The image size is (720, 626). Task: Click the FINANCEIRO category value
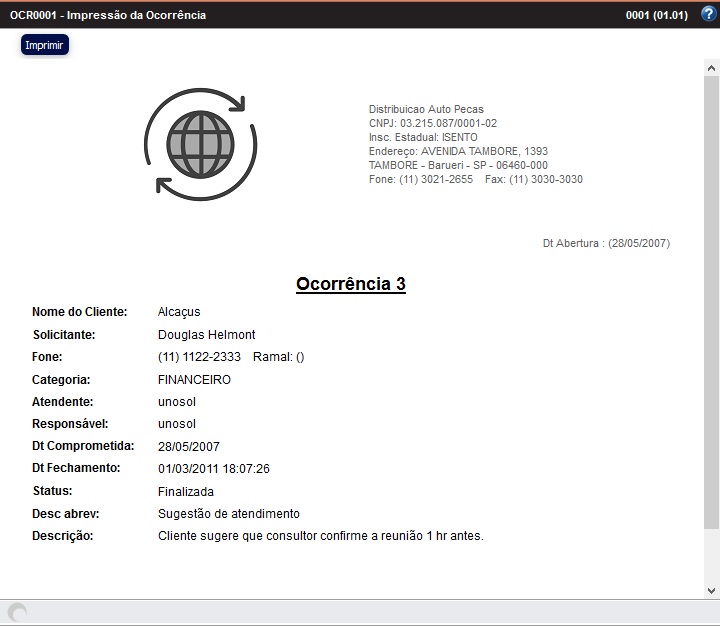[194, 380]
